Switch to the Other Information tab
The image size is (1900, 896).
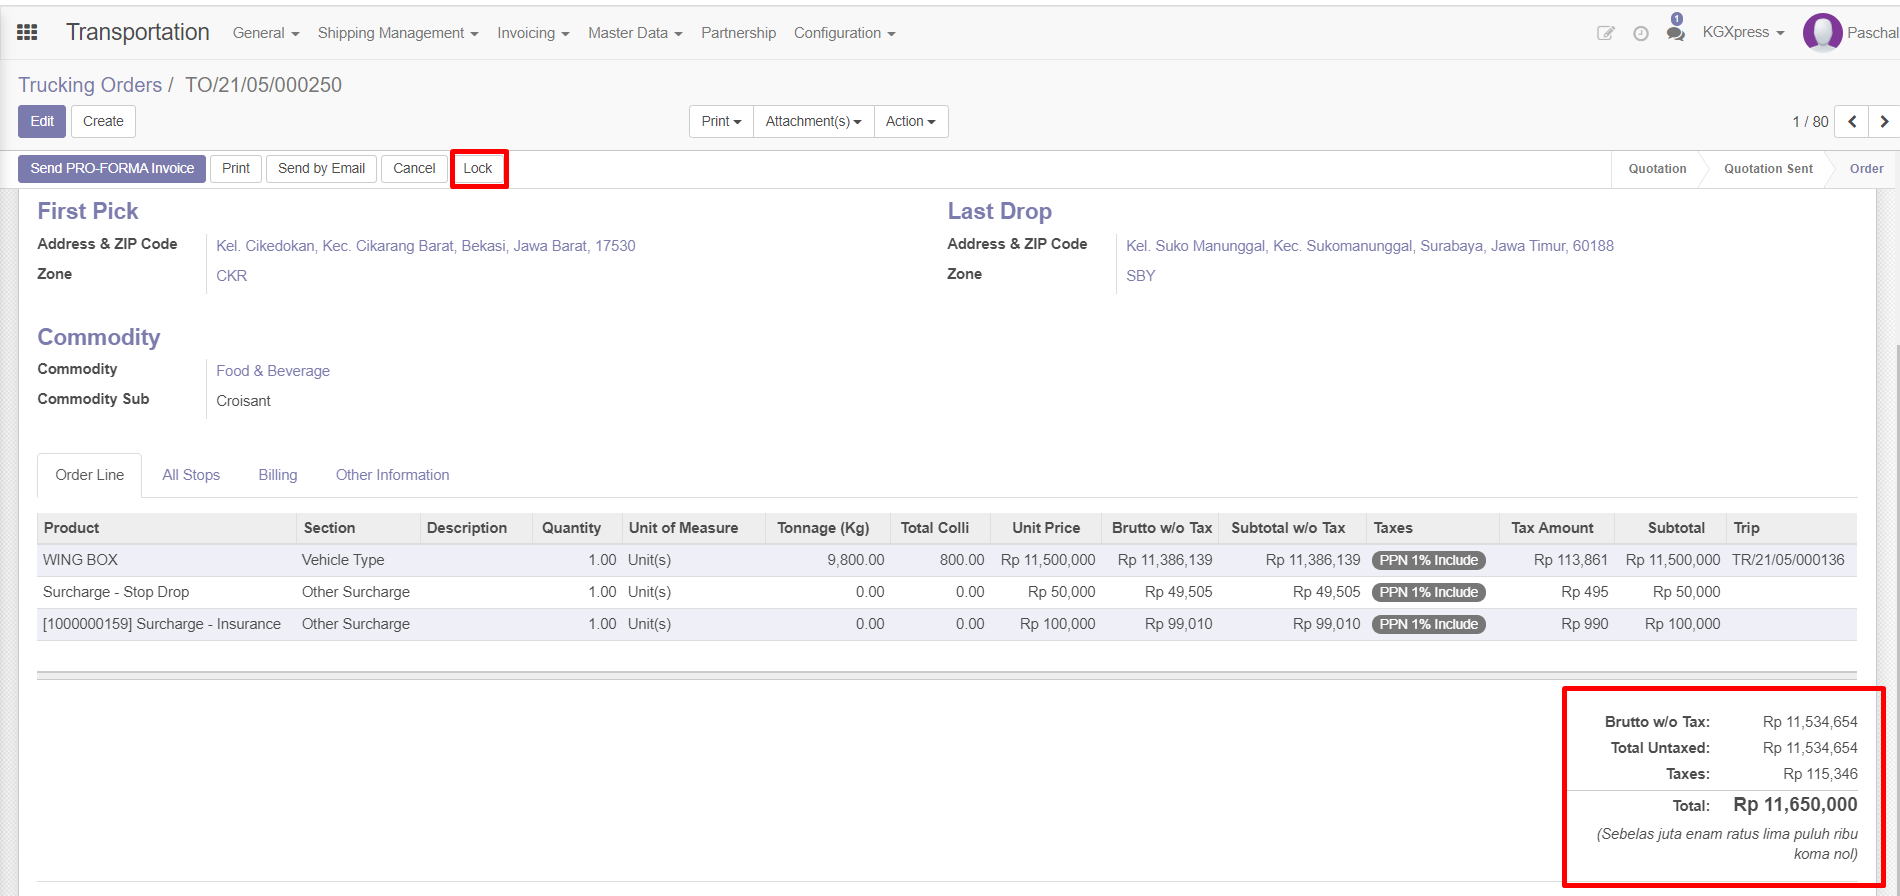click(392, 475)
